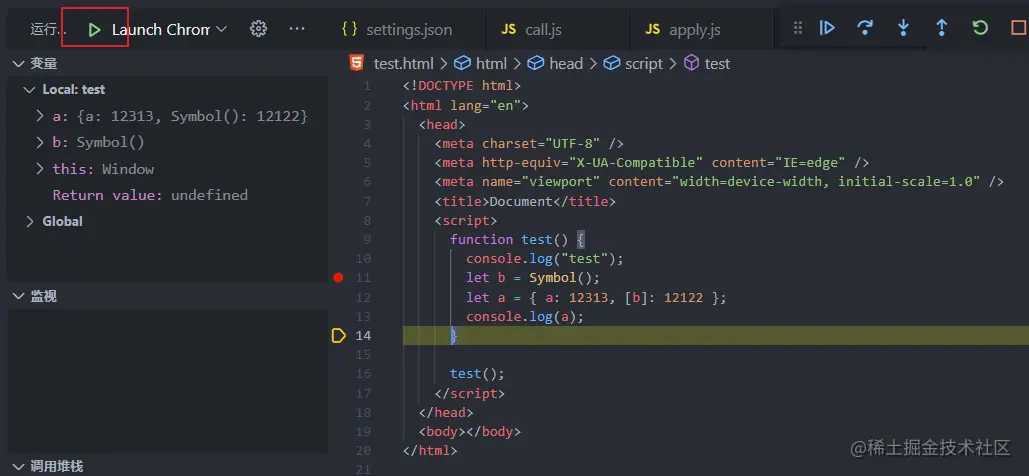Switch to the call.js tab
The width and height of the screenshot is (1029, 476).
point(532,30)
